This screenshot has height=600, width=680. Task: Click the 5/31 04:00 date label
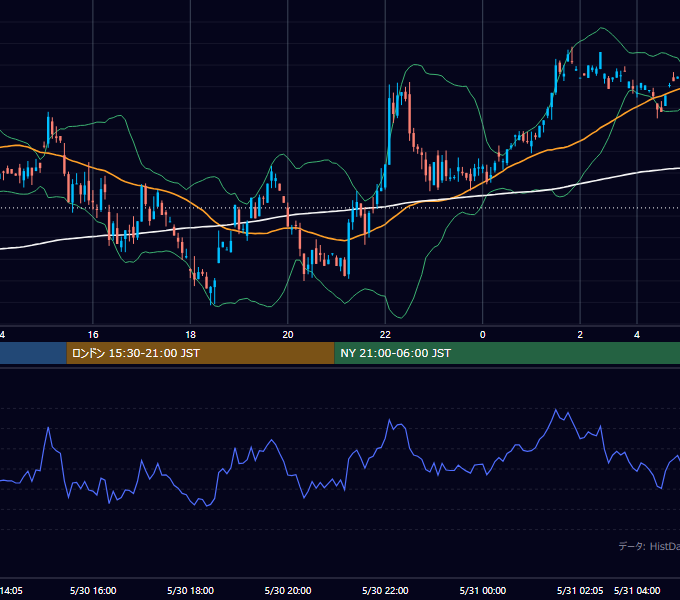pos(637,590)
